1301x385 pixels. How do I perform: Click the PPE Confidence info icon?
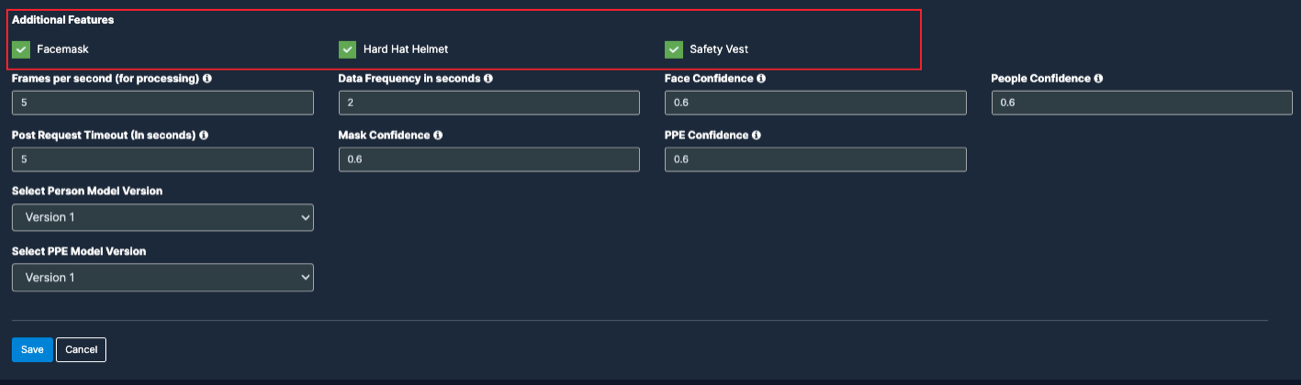[x=756, y=134]
